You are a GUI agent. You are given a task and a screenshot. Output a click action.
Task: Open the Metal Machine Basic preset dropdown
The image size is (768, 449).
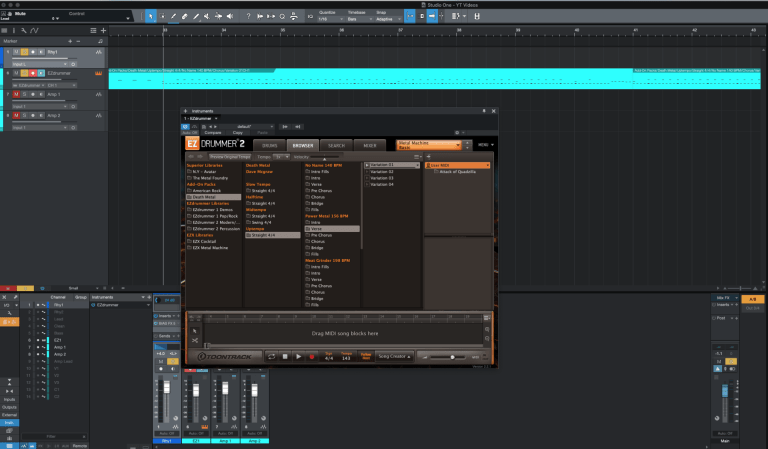[429, 145]
